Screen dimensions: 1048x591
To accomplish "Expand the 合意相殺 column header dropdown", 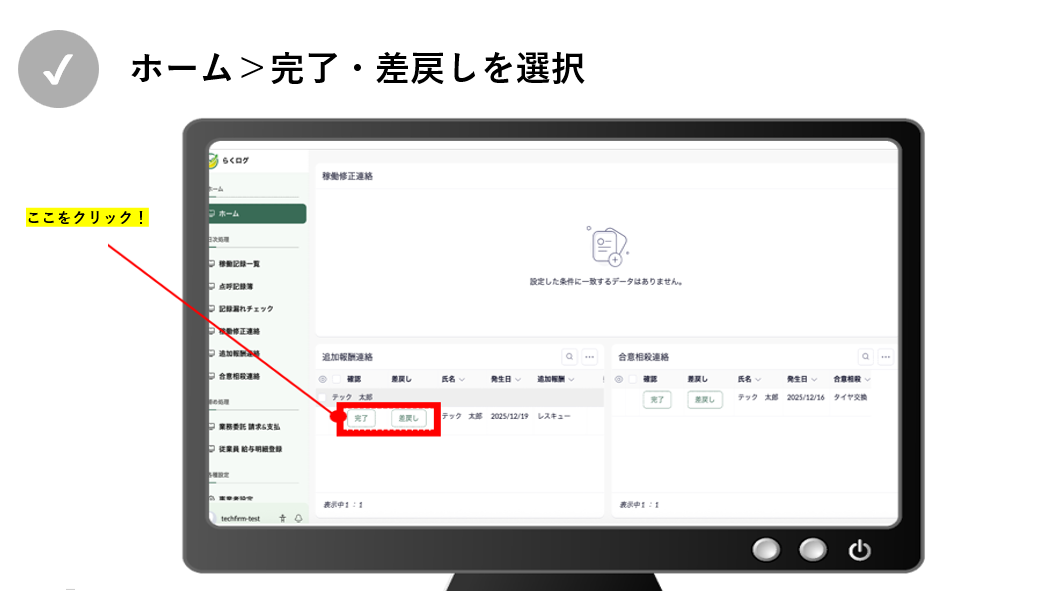I will [x=867, y=380].
